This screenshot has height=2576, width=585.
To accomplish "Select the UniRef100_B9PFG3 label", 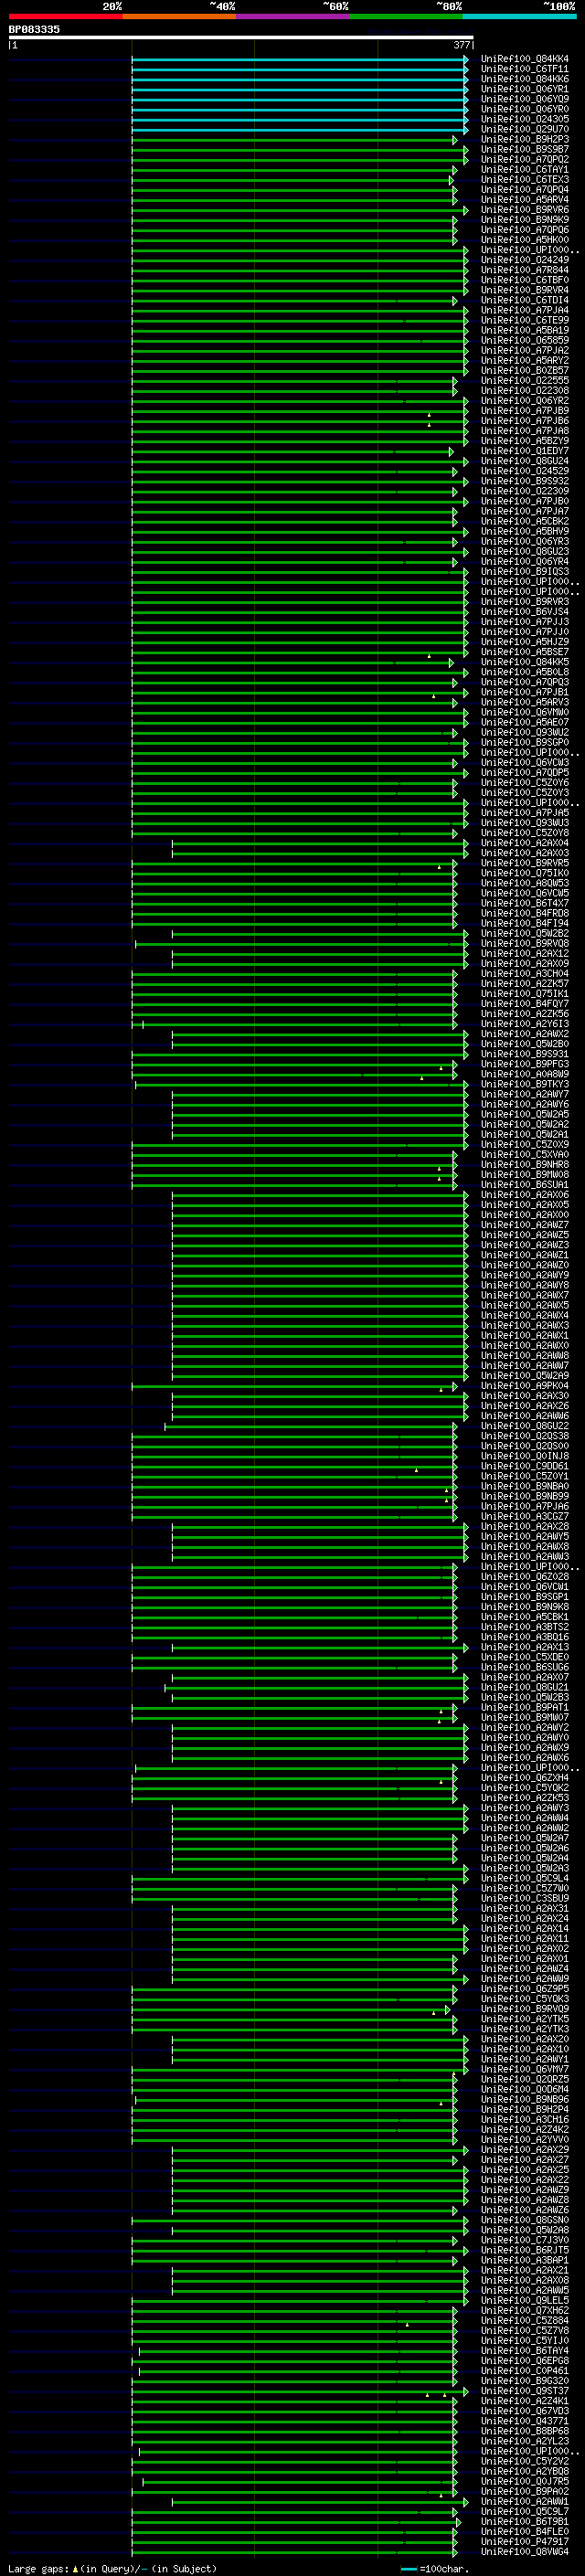I will click(524, 1064).
